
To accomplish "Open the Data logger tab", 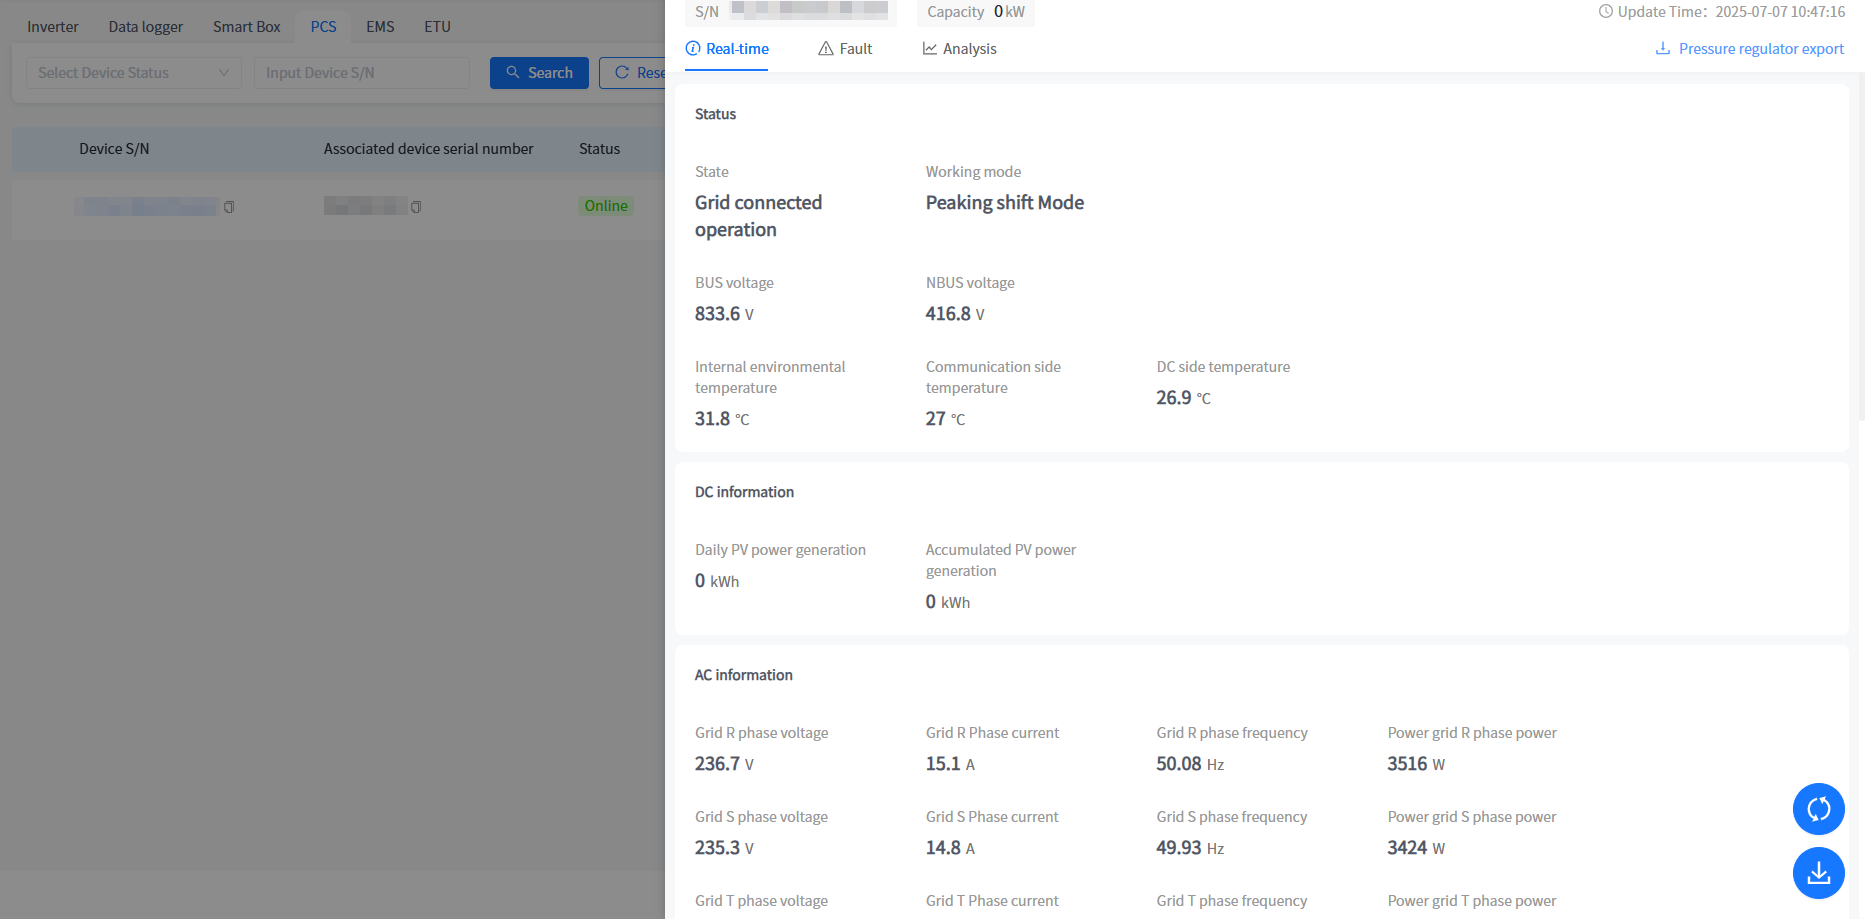I will coord(146,27).
